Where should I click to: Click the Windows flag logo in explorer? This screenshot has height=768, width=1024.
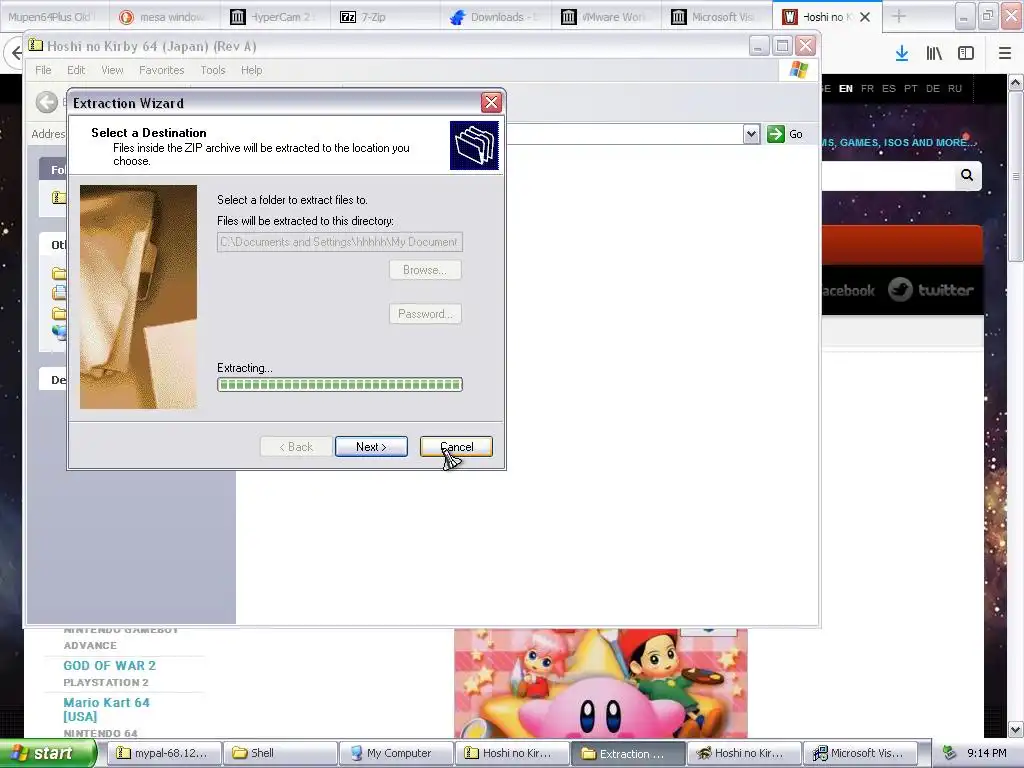click(x=798, y=70)
